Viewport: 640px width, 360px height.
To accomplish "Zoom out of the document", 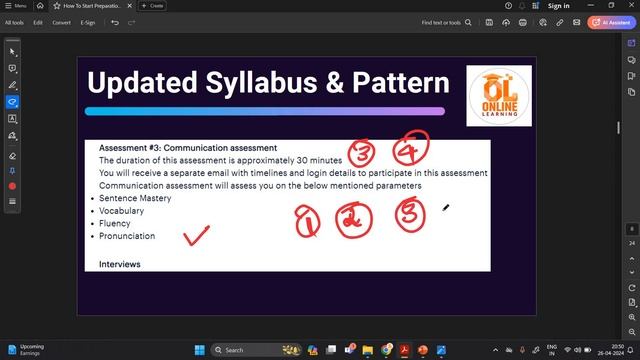I will (632, 332).
